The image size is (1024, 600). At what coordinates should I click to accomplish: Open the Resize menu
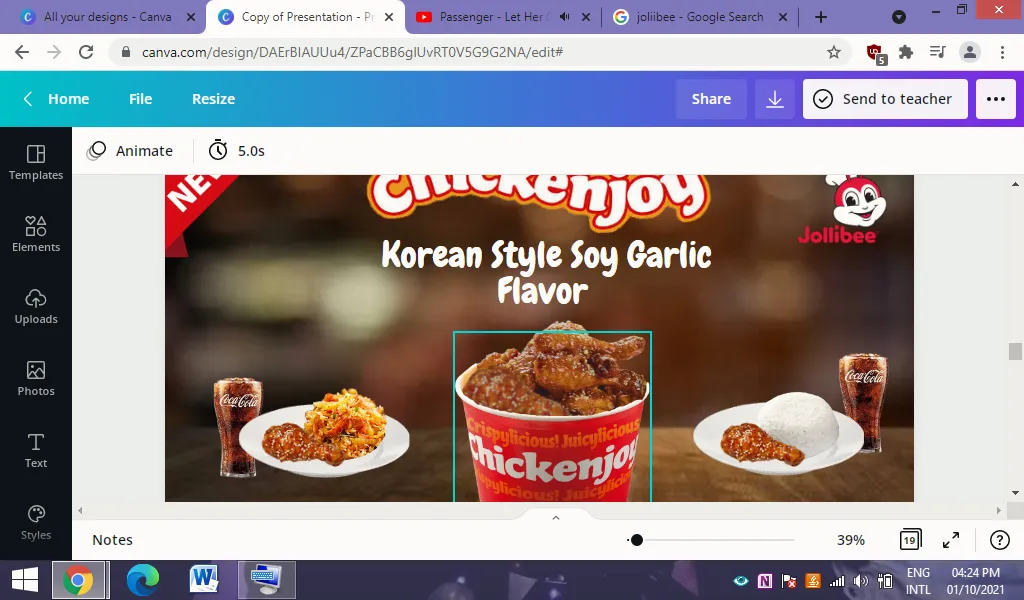click(x=214, y=99)
